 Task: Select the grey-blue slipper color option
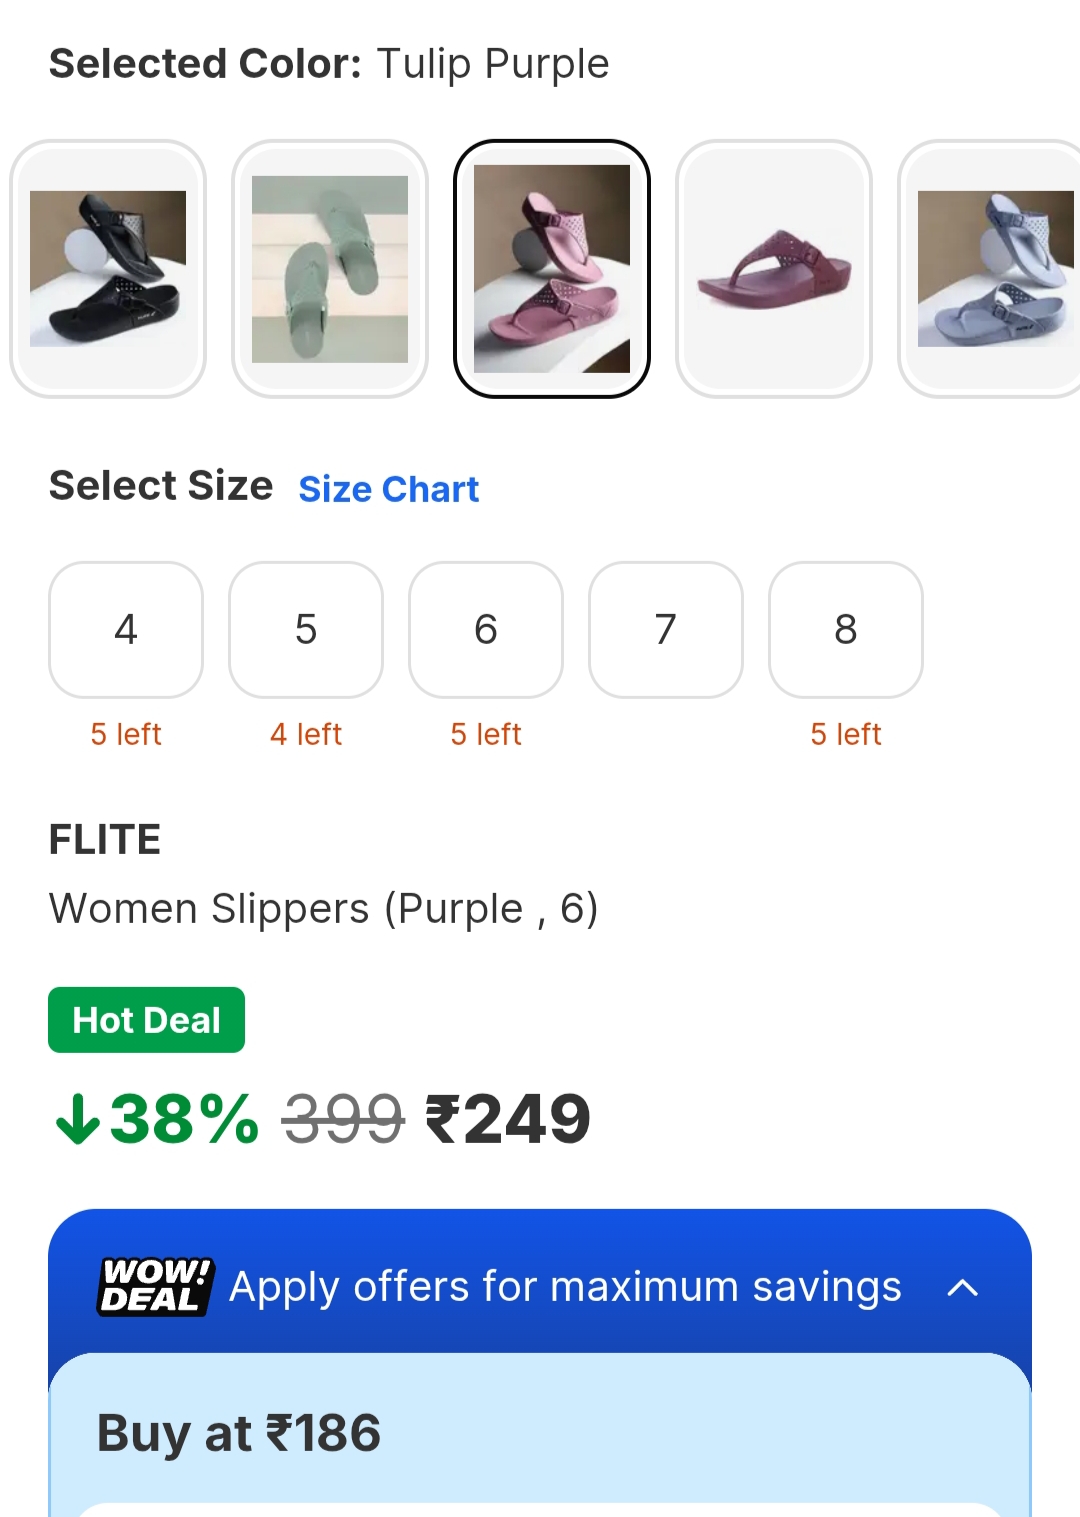coord(992,268)
